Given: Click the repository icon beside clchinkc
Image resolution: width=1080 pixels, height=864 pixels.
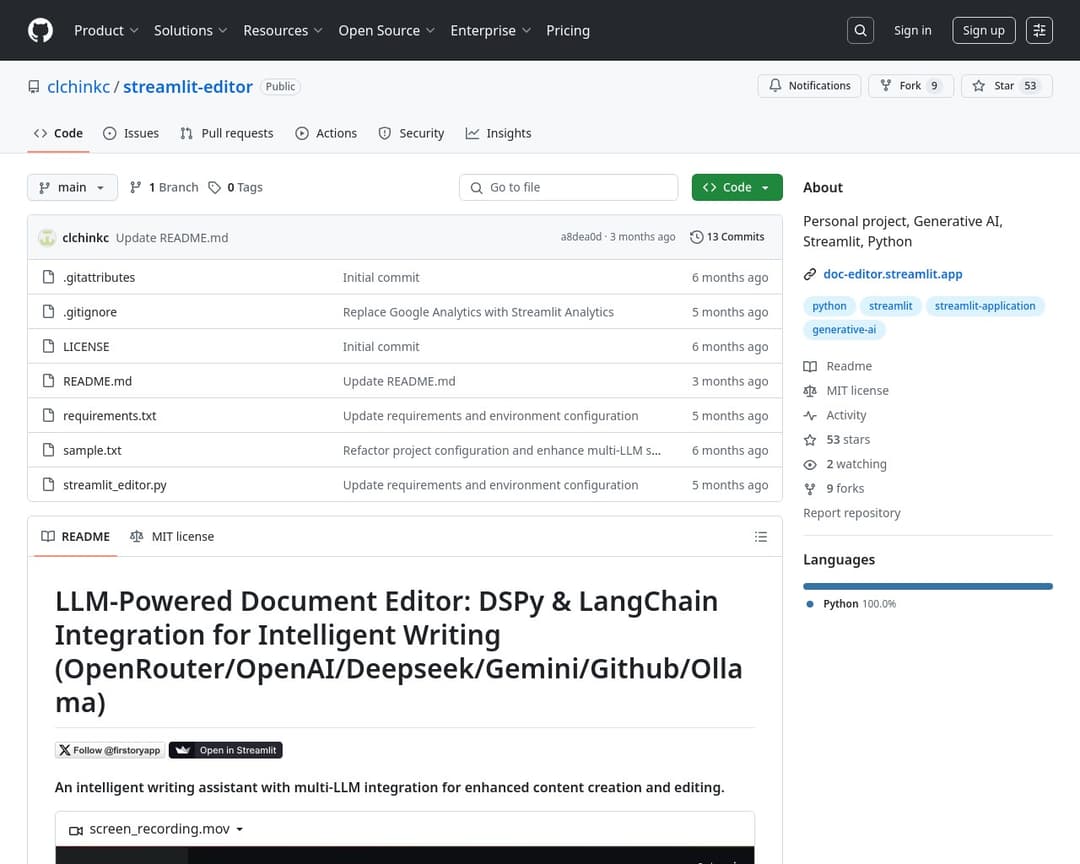Looking at the screenshot, I should point(34,87).
